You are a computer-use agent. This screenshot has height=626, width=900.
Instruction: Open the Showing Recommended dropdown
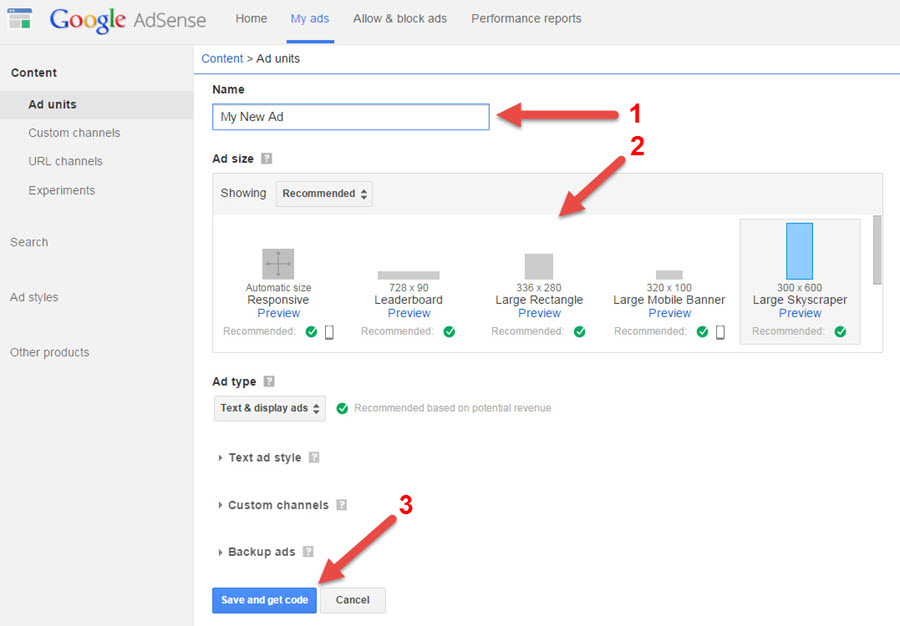[324, 194]
